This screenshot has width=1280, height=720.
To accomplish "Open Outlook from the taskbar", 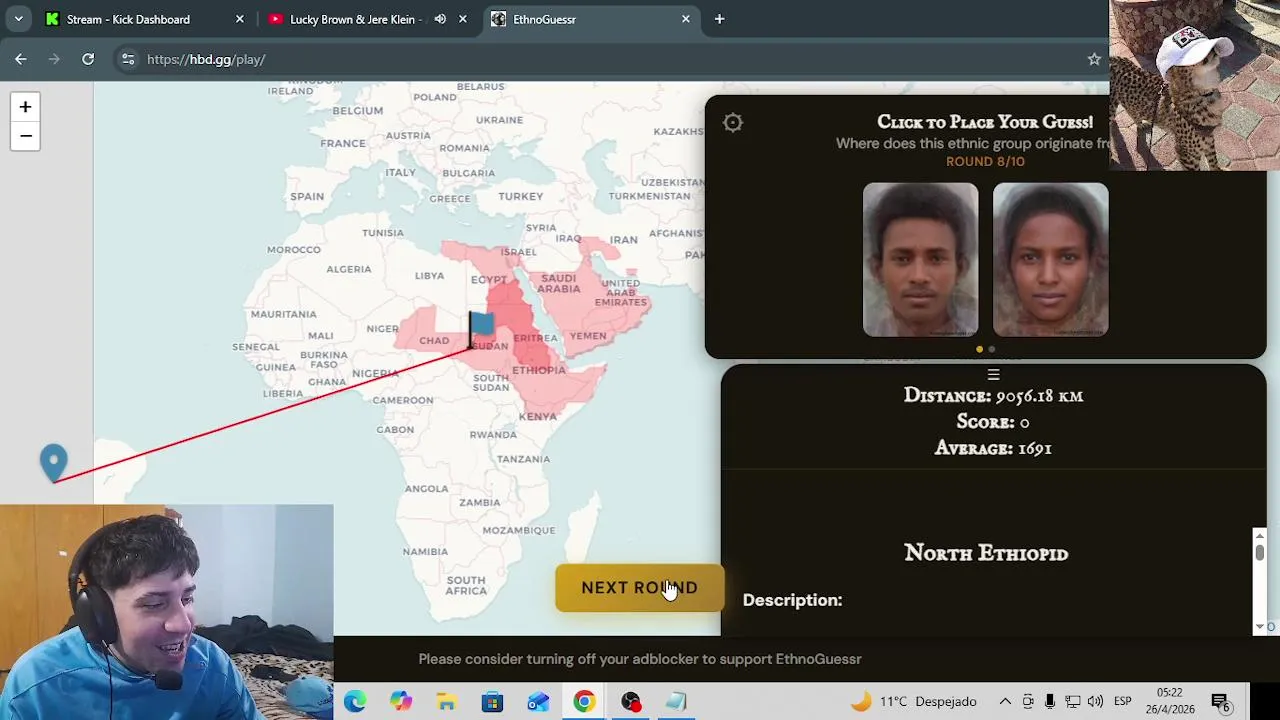I will click(538, 702).
